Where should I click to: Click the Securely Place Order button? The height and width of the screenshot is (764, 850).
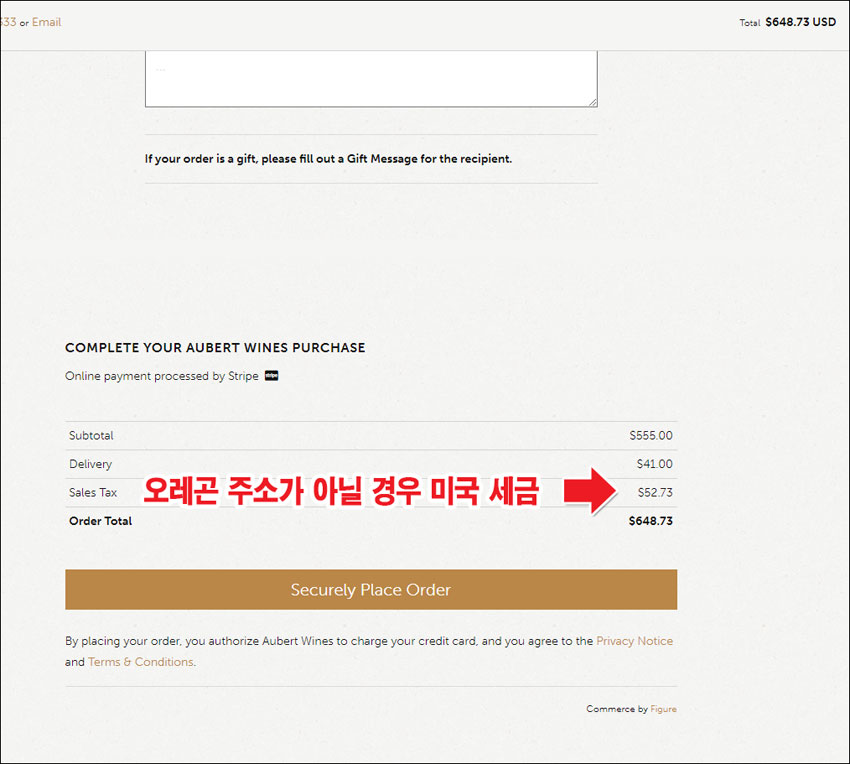(371, 589)
